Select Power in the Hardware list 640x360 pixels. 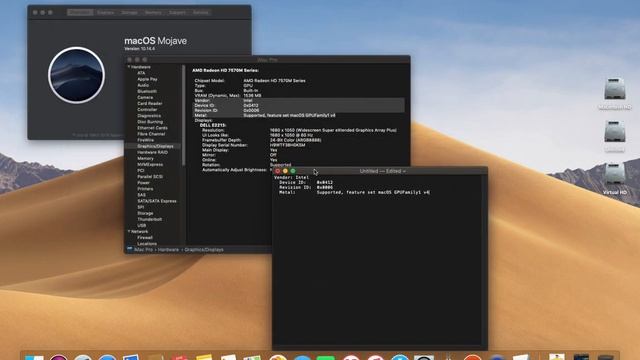(144, 183)
